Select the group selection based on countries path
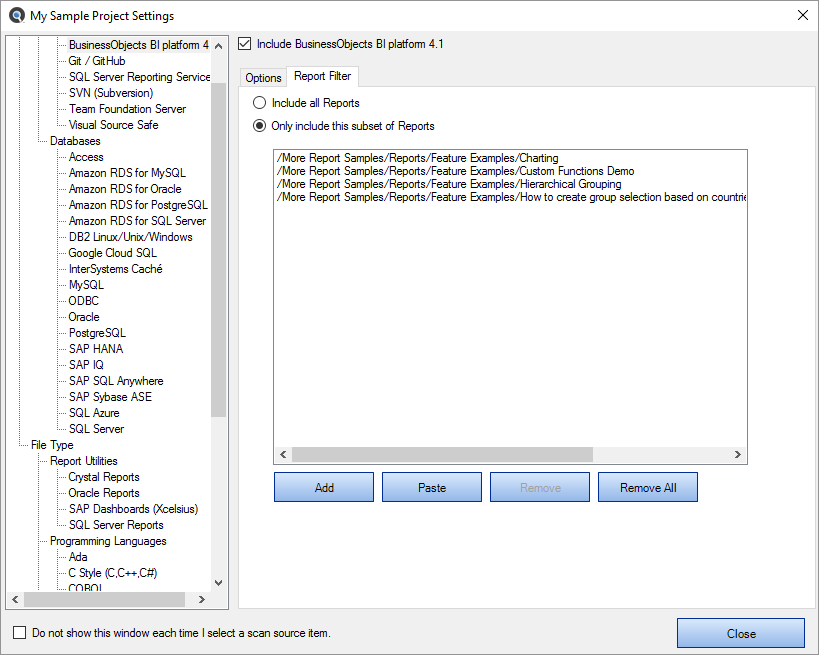Viewport: 819px width, 655px height. tap(511, 197)
